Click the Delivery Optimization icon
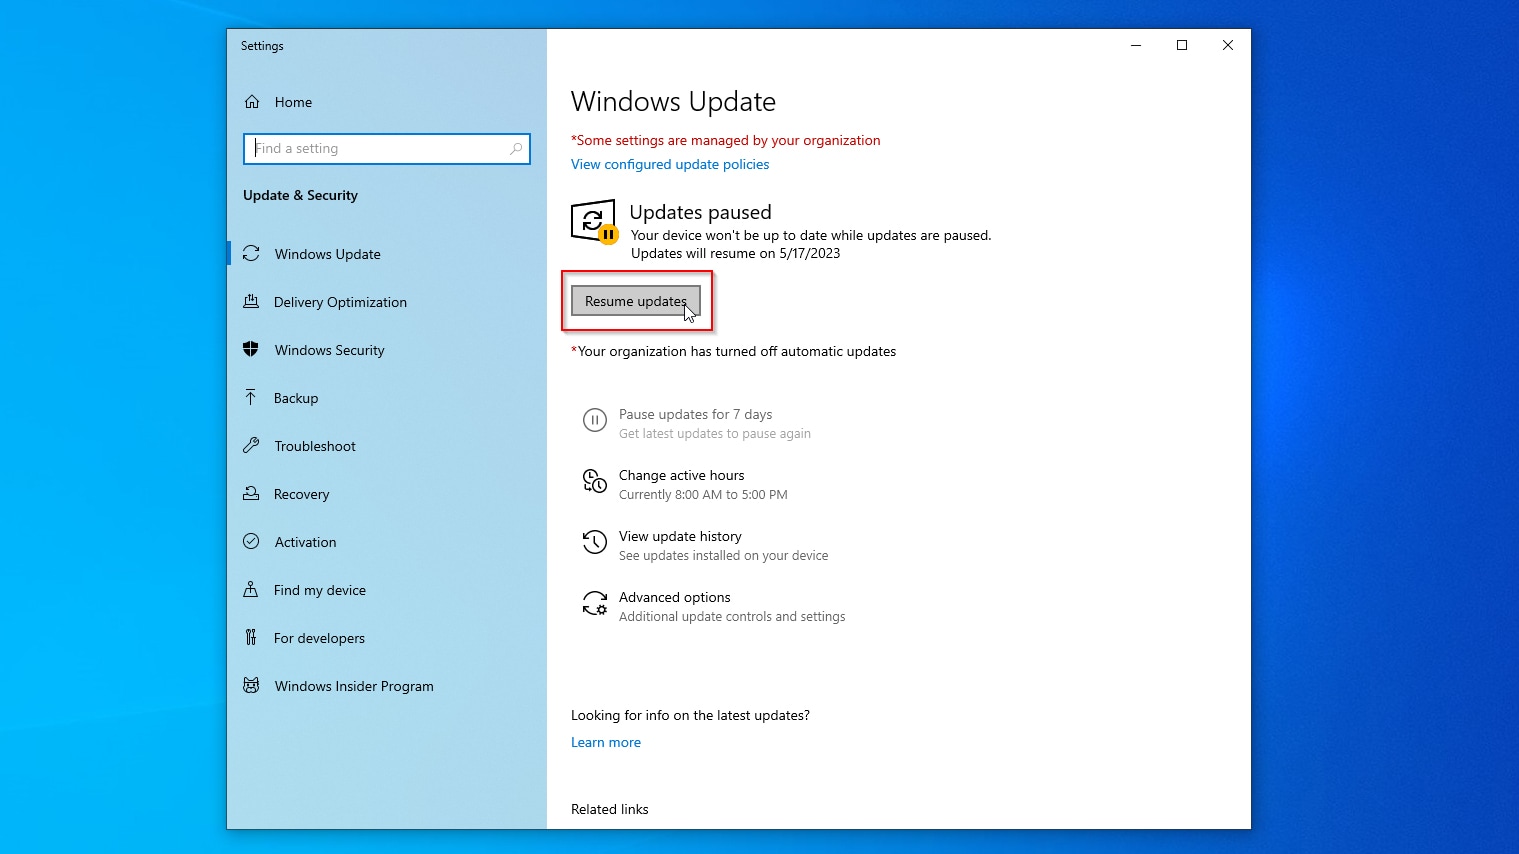The height and width of the screenshot is (854, 1519). click(251, 302)
